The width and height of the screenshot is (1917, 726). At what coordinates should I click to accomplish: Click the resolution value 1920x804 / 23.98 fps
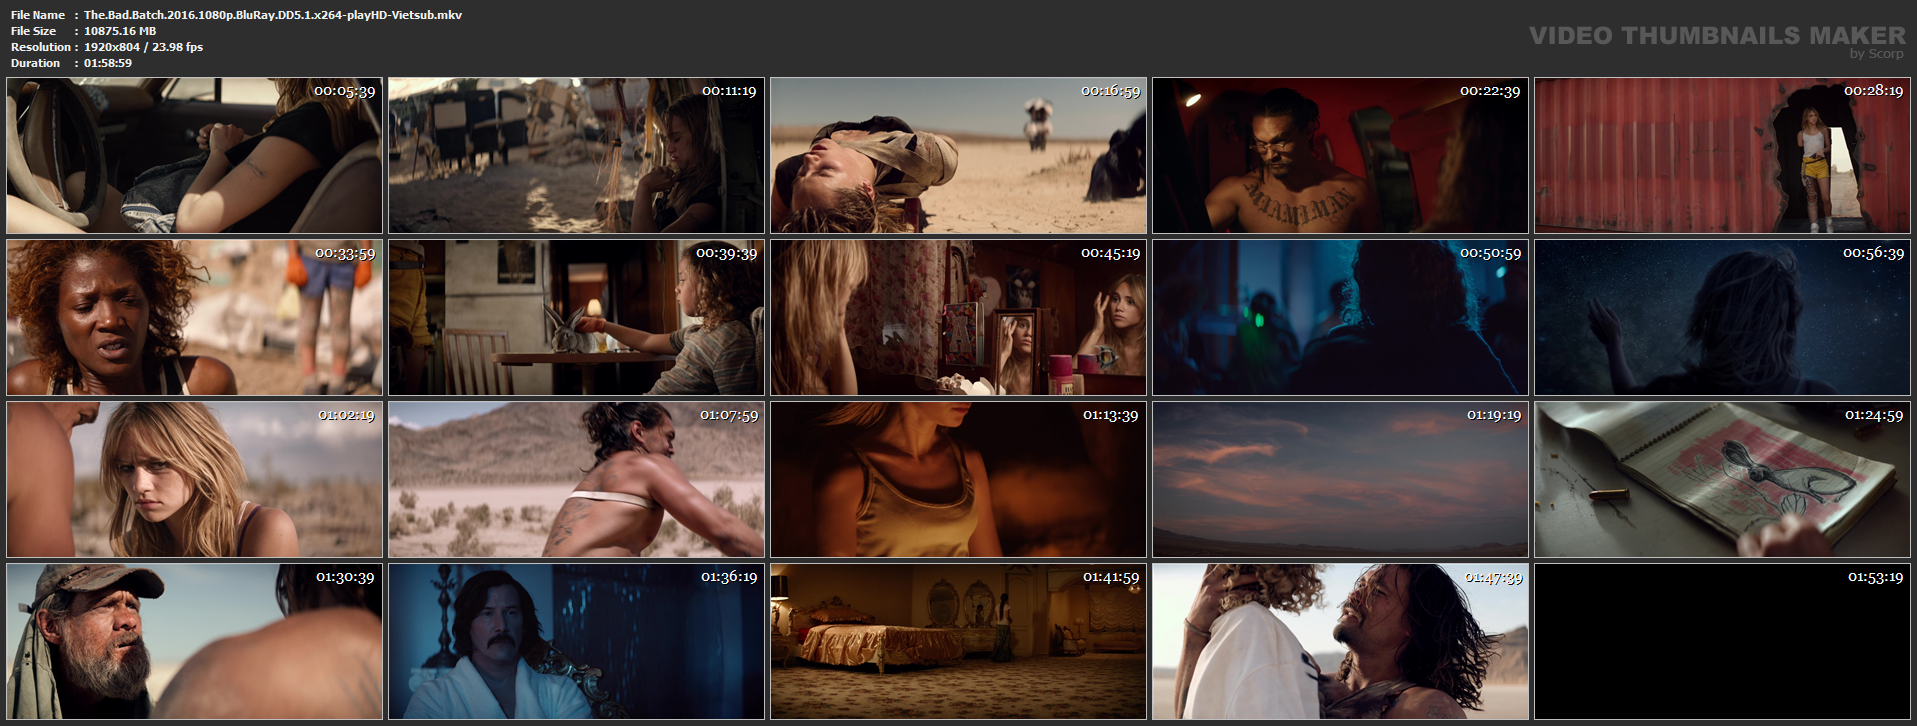pos(143,47)
